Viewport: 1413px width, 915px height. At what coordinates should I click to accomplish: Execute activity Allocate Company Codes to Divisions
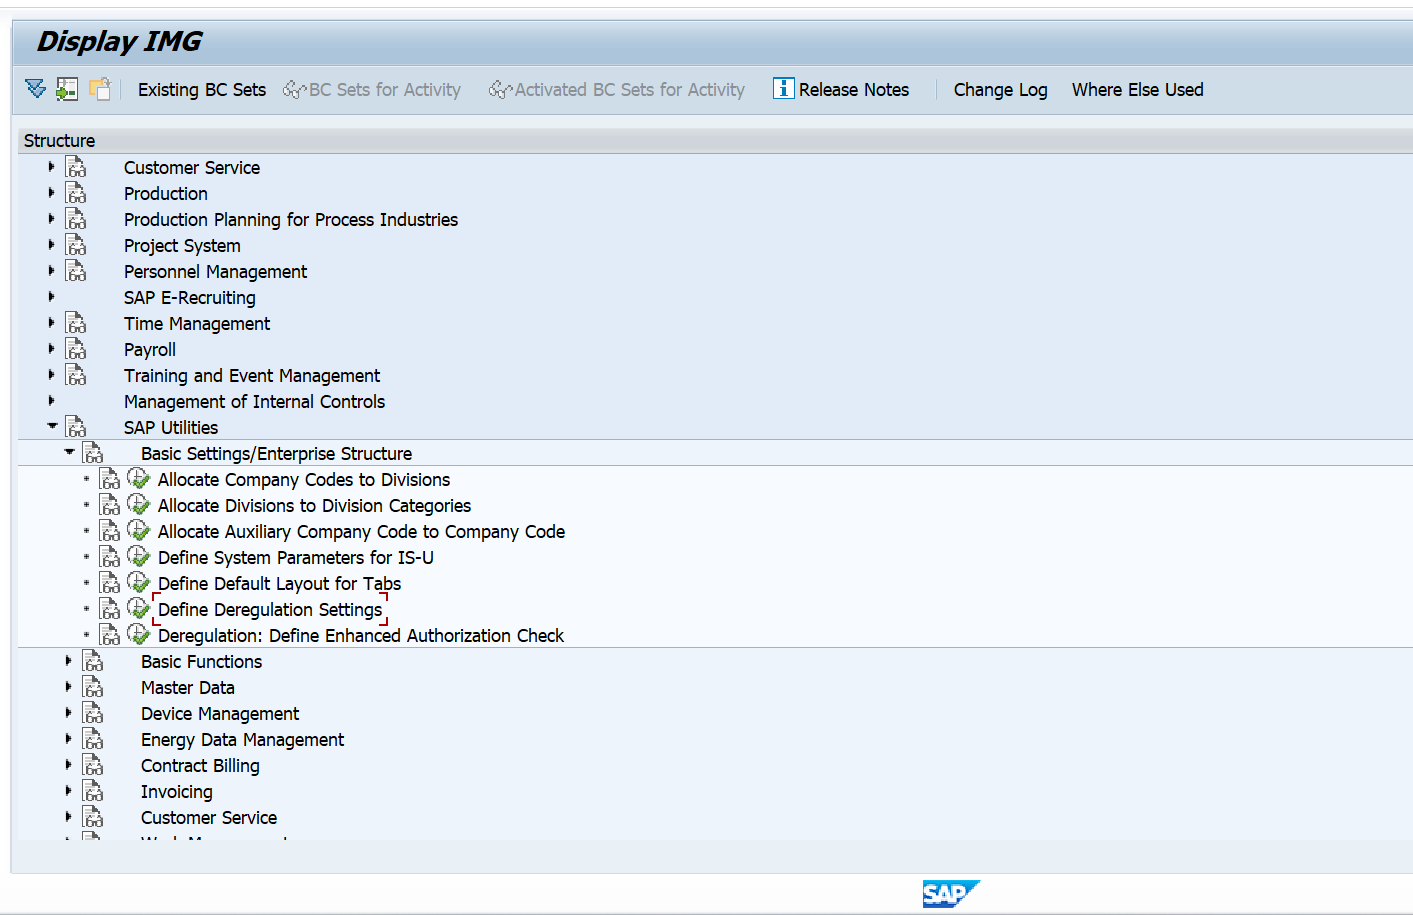click(x=139, y=478)
